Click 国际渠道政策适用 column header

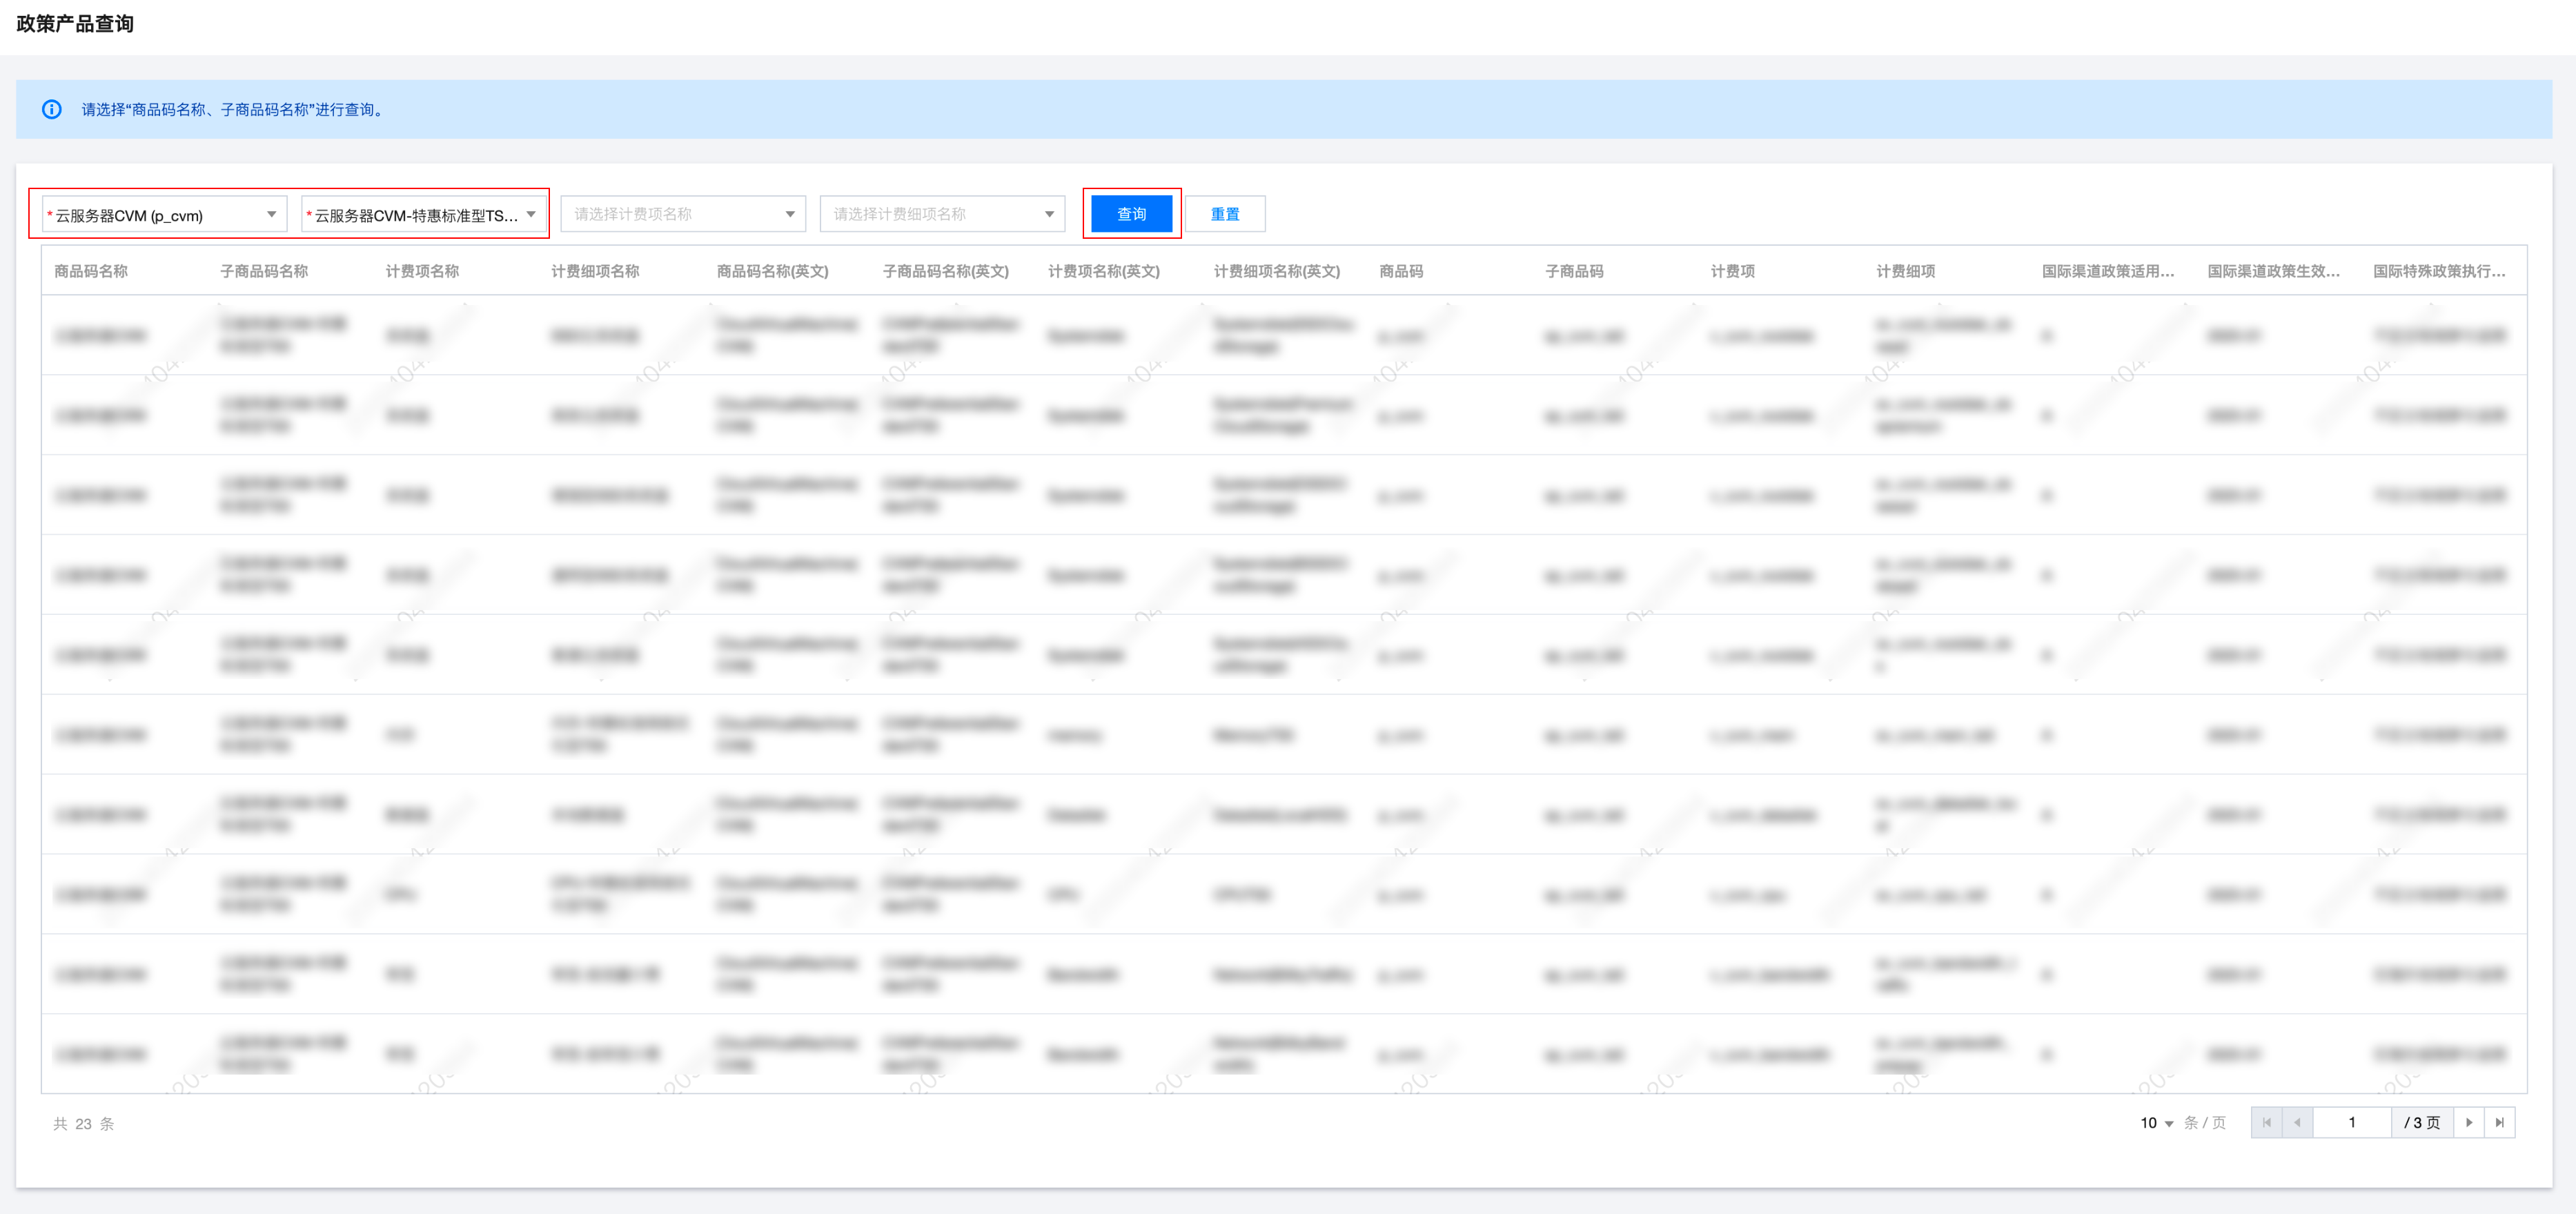click(2107, 271)
